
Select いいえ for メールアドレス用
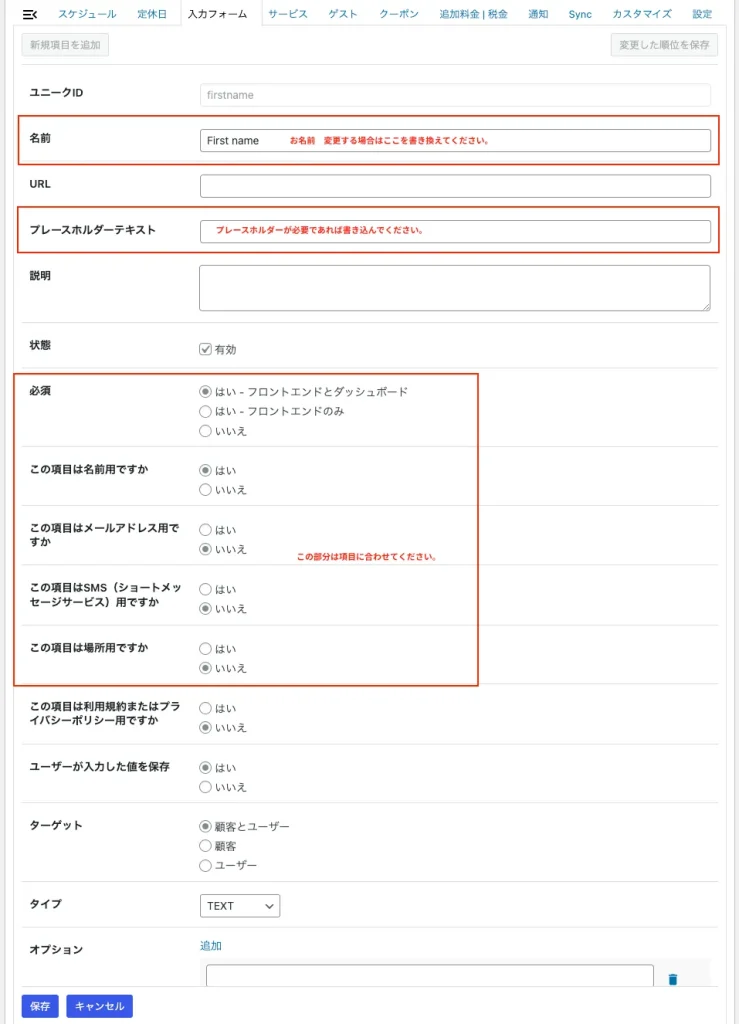205,549
